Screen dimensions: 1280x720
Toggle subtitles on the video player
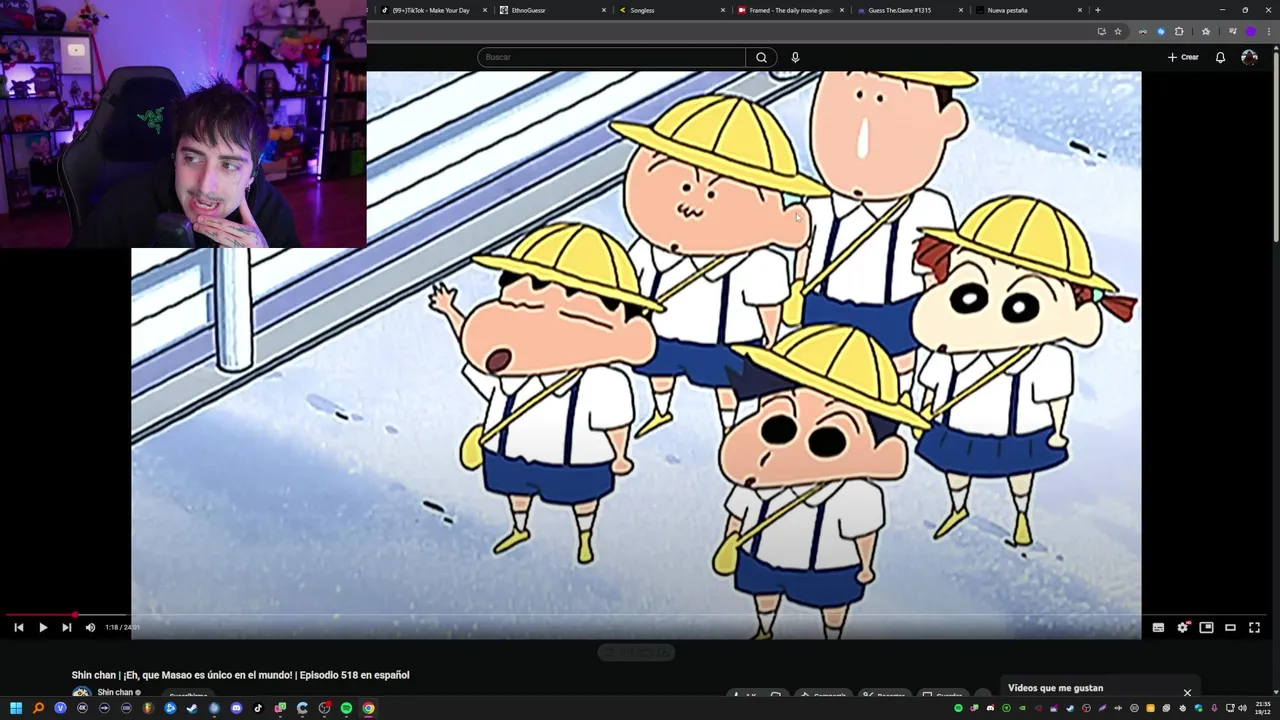1158,627
